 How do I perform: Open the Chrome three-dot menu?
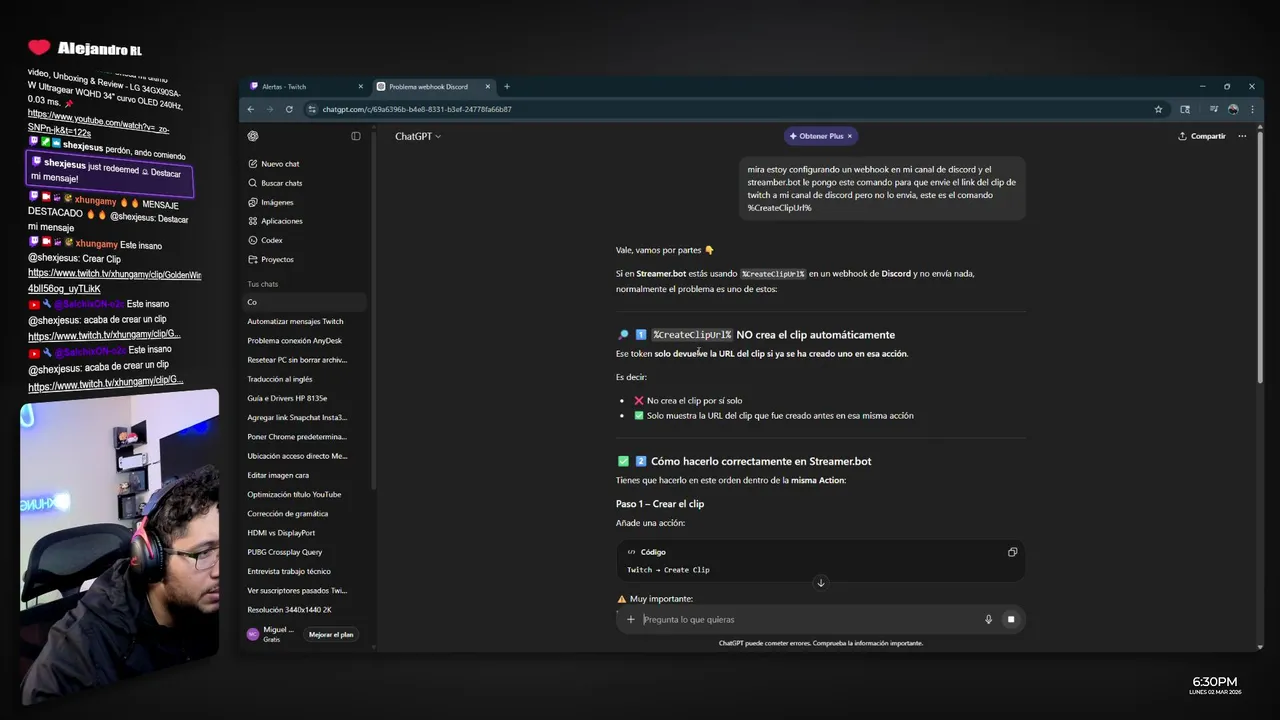pyautogui.click(x=1251, y=109)
